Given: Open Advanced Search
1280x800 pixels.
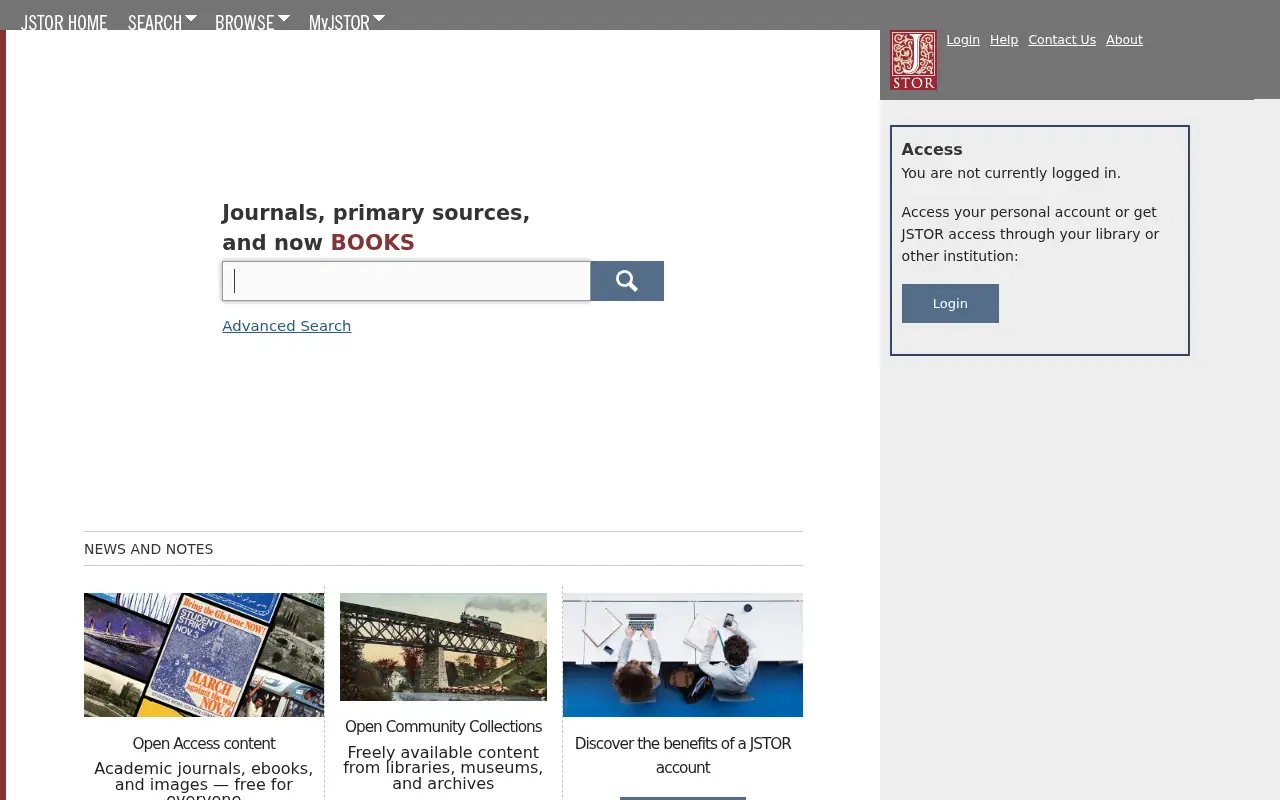Looking at the screenshot, I should tap(287, 326).
